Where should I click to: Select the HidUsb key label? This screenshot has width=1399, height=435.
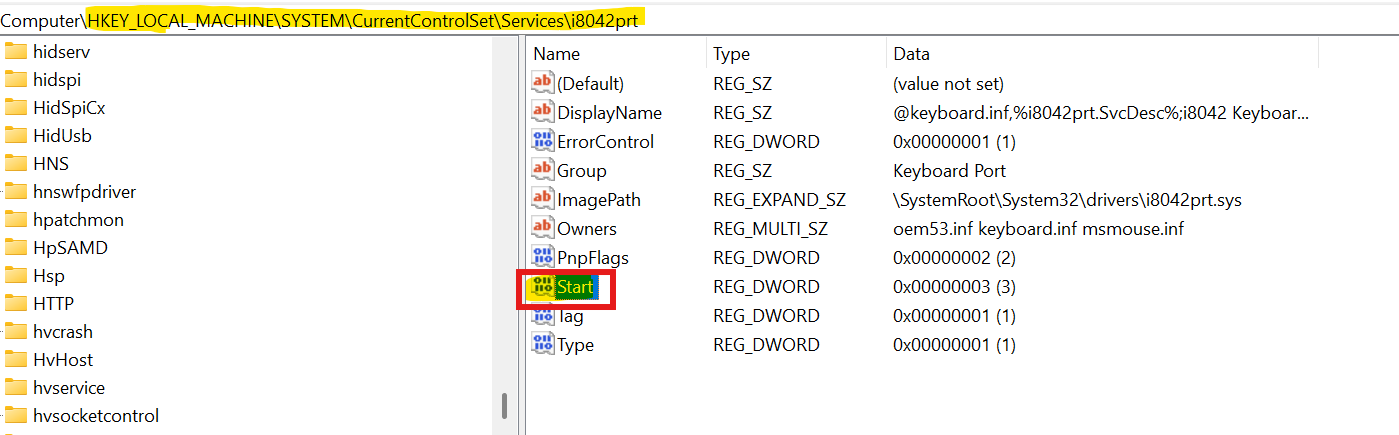[62, 136]
